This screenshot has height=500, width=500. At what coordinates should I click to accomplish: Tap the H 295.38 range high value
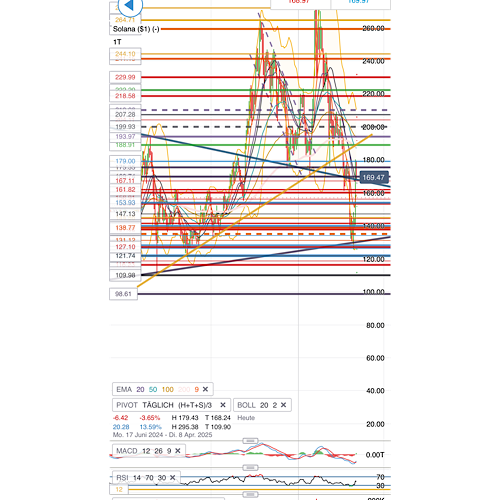(x=185, y=427)
